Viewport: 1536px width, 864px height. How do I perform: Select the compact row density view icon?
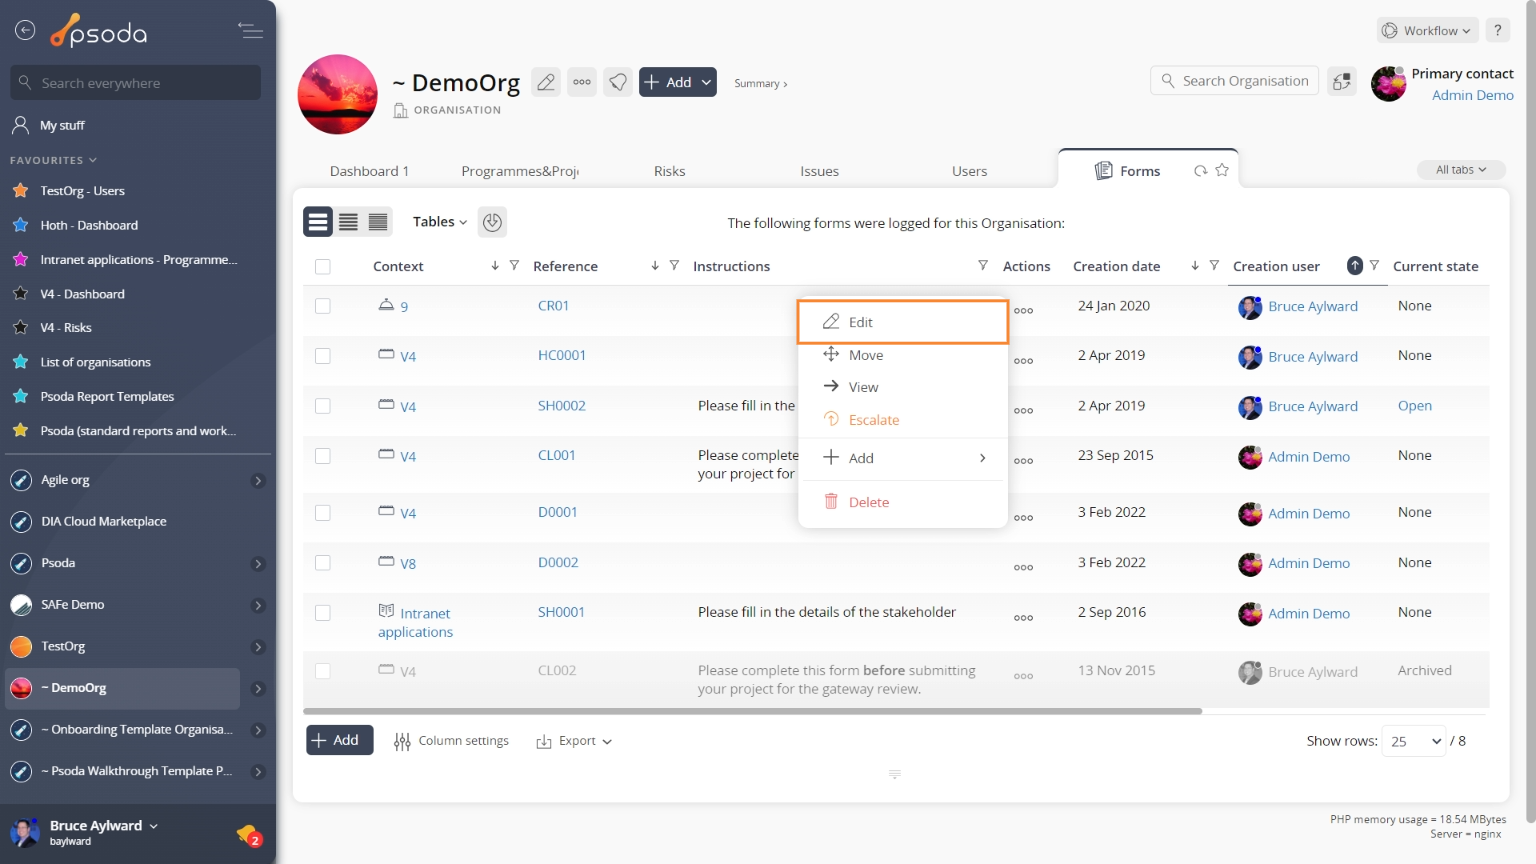tap(378, 222)
